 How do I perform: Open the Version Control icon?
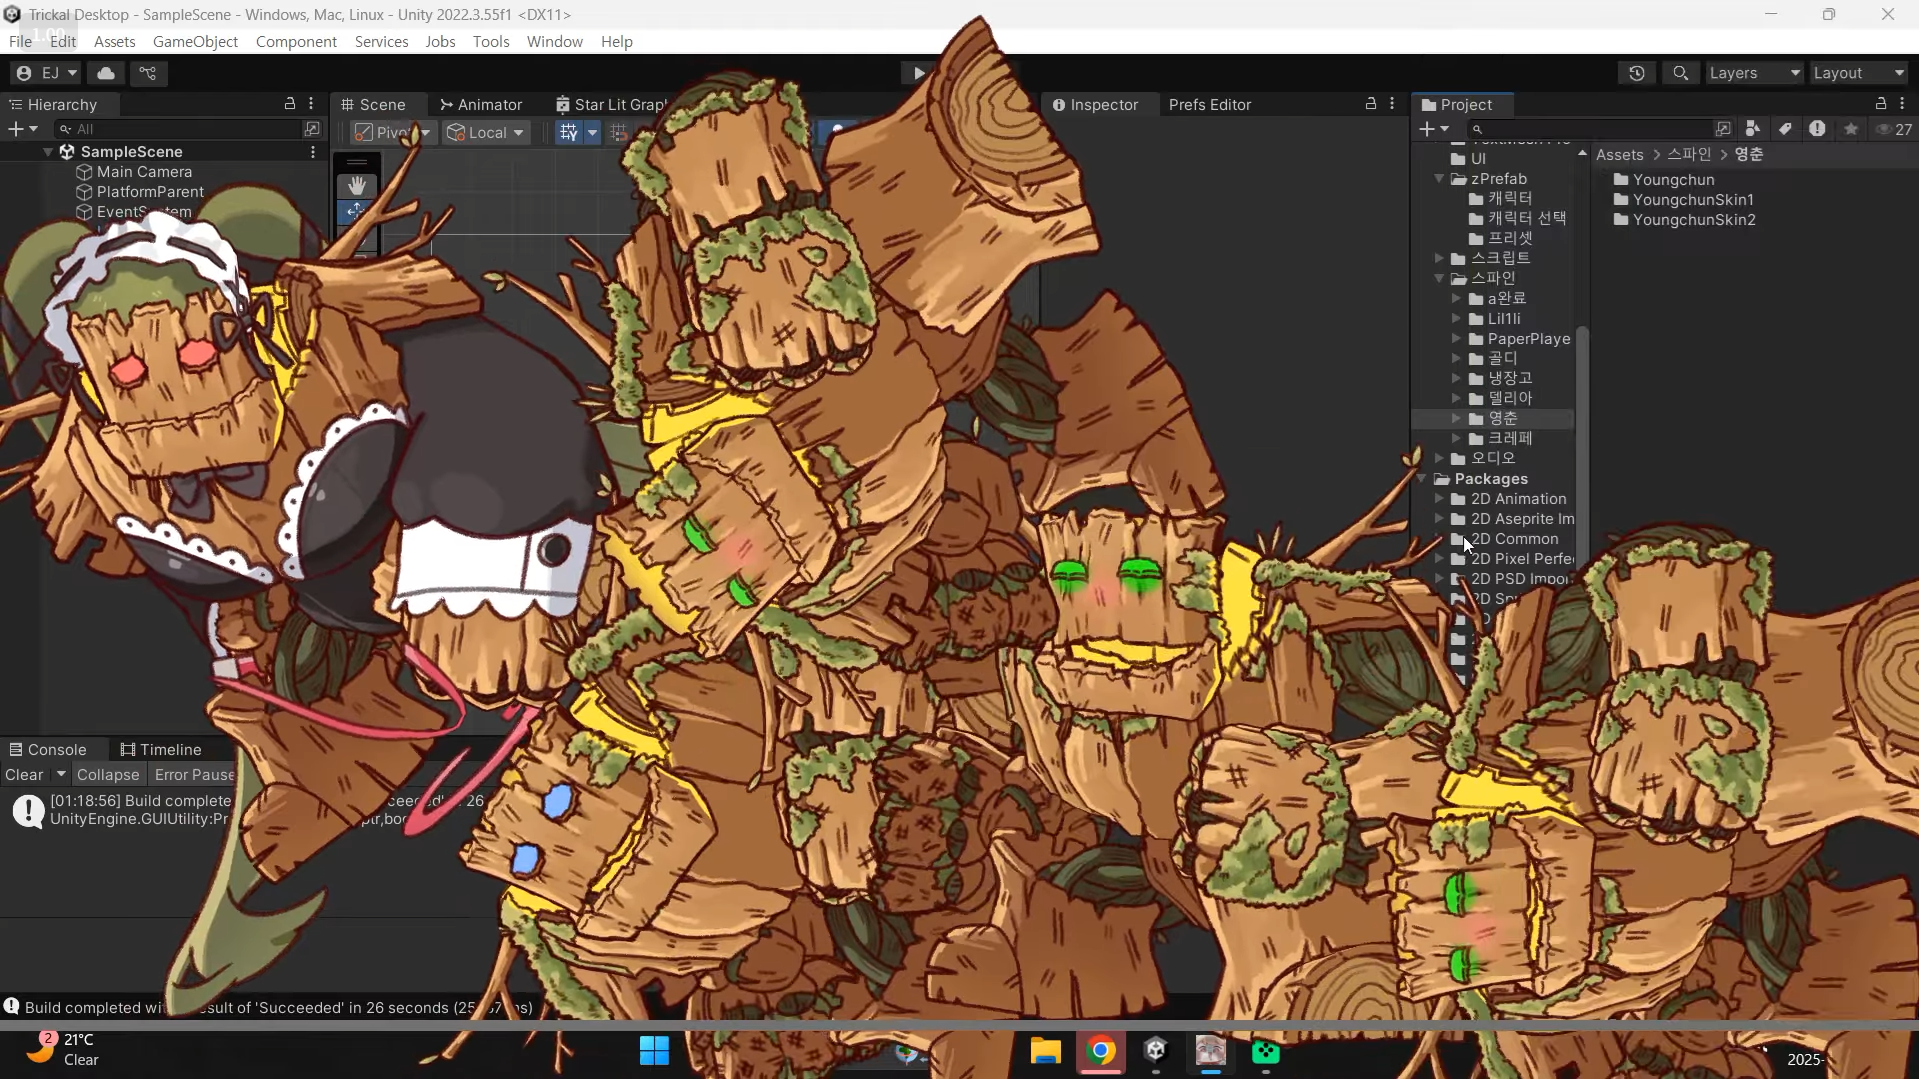tap(148, 73)
